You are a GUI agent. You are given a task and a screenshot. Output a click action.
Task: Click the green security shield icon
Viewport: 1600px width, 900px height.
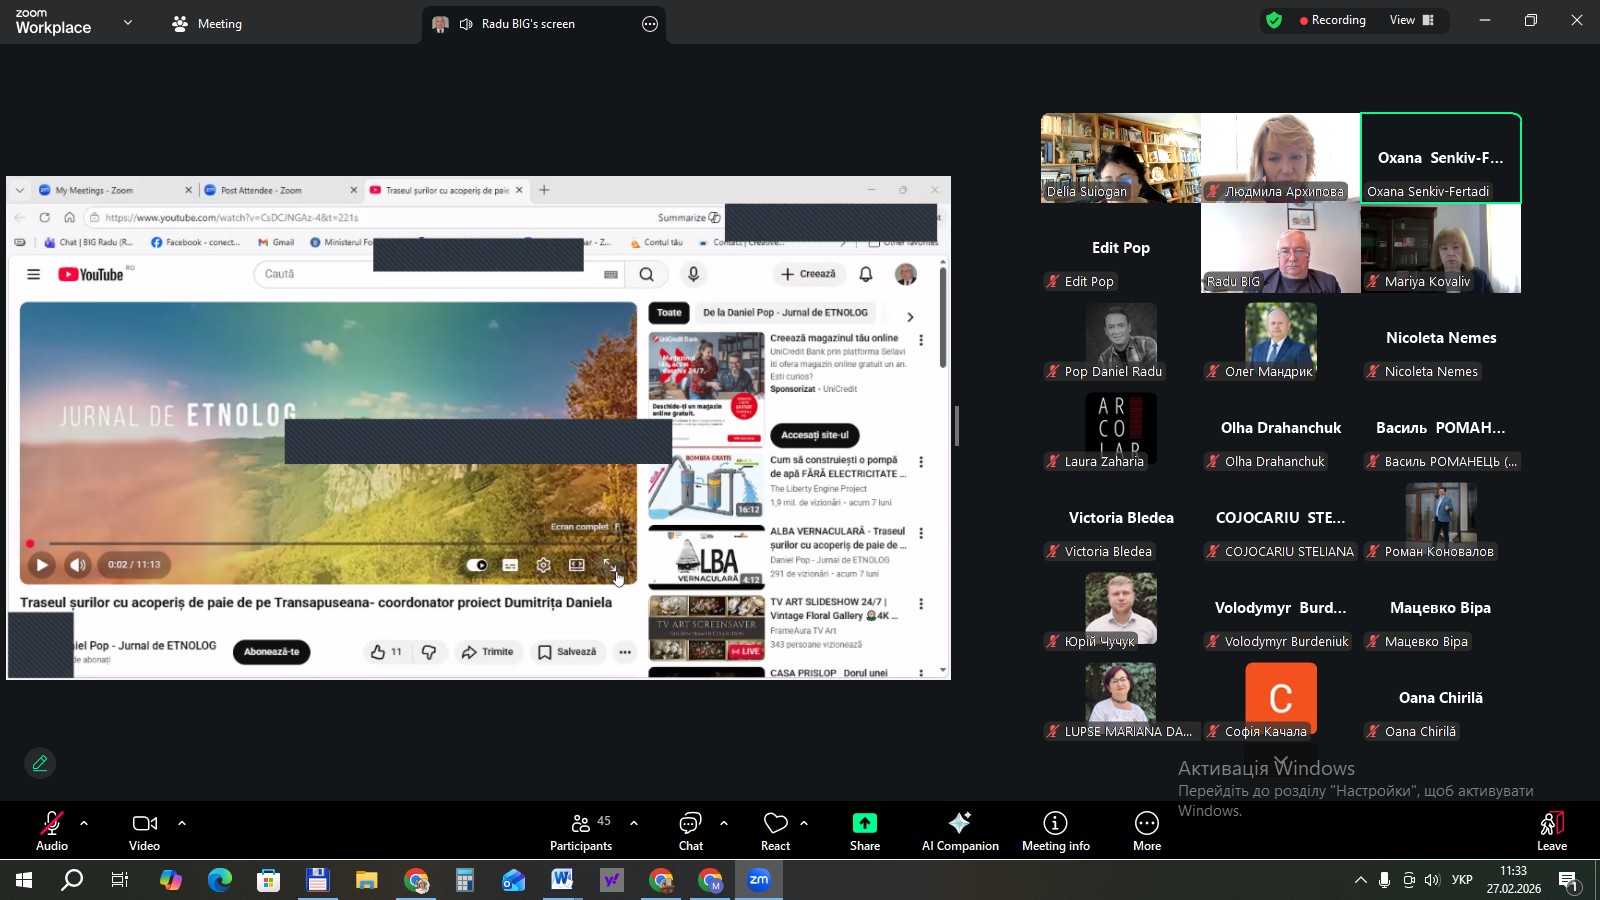(x=1273, y=20)
